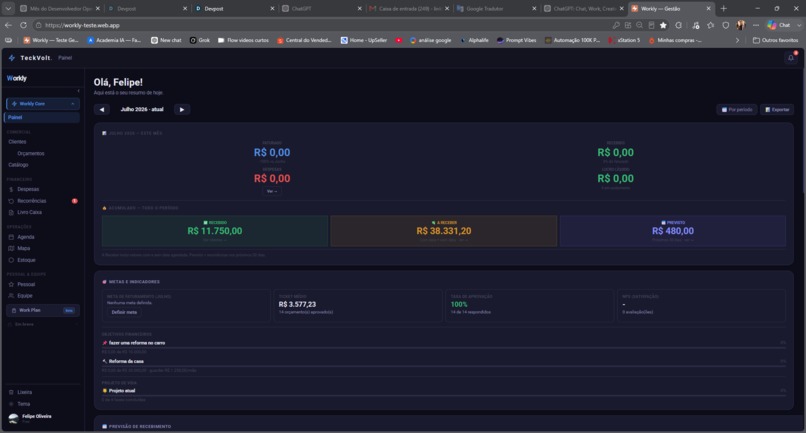Click the Mapa map icon

[11, 248]
